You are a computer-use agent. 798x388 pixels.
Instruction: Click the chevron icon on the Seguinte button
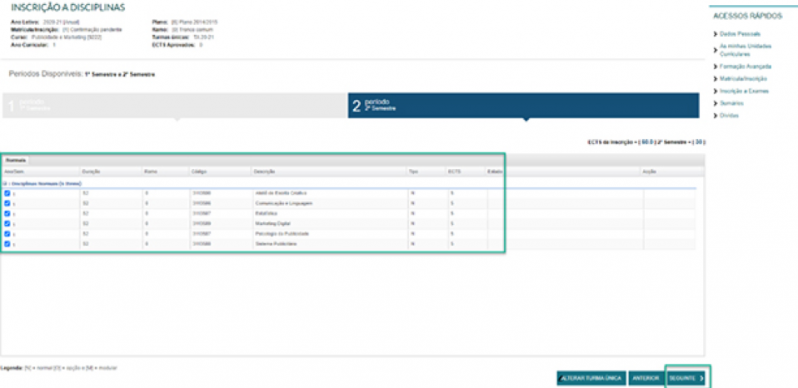pyautogui.click(x=702, y=378)
